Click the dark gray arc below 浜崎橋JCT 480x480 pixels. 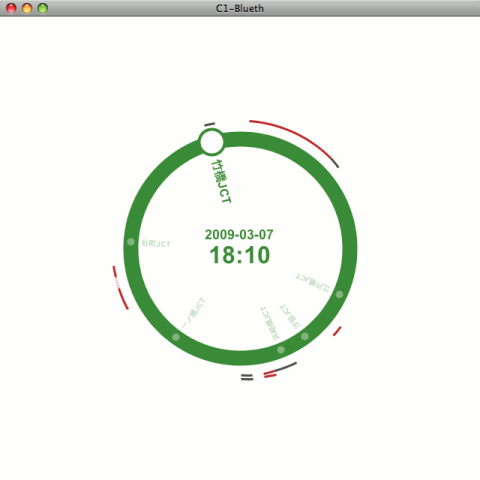point(285,367)
